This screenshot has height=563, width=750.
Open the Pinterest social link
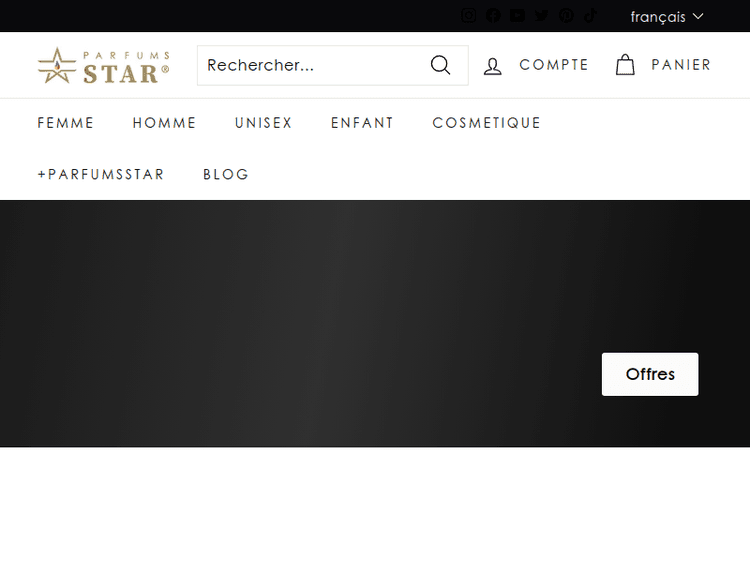pos(566,16)
